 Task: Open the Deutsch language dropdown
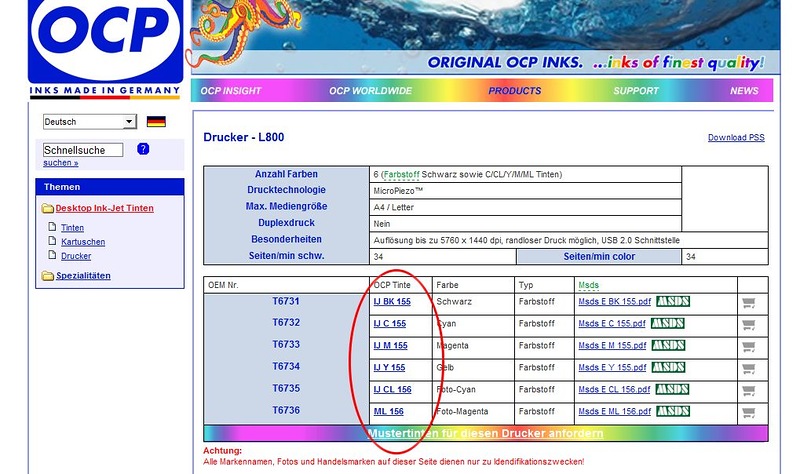pyautogui.click(x=90, y=121)
